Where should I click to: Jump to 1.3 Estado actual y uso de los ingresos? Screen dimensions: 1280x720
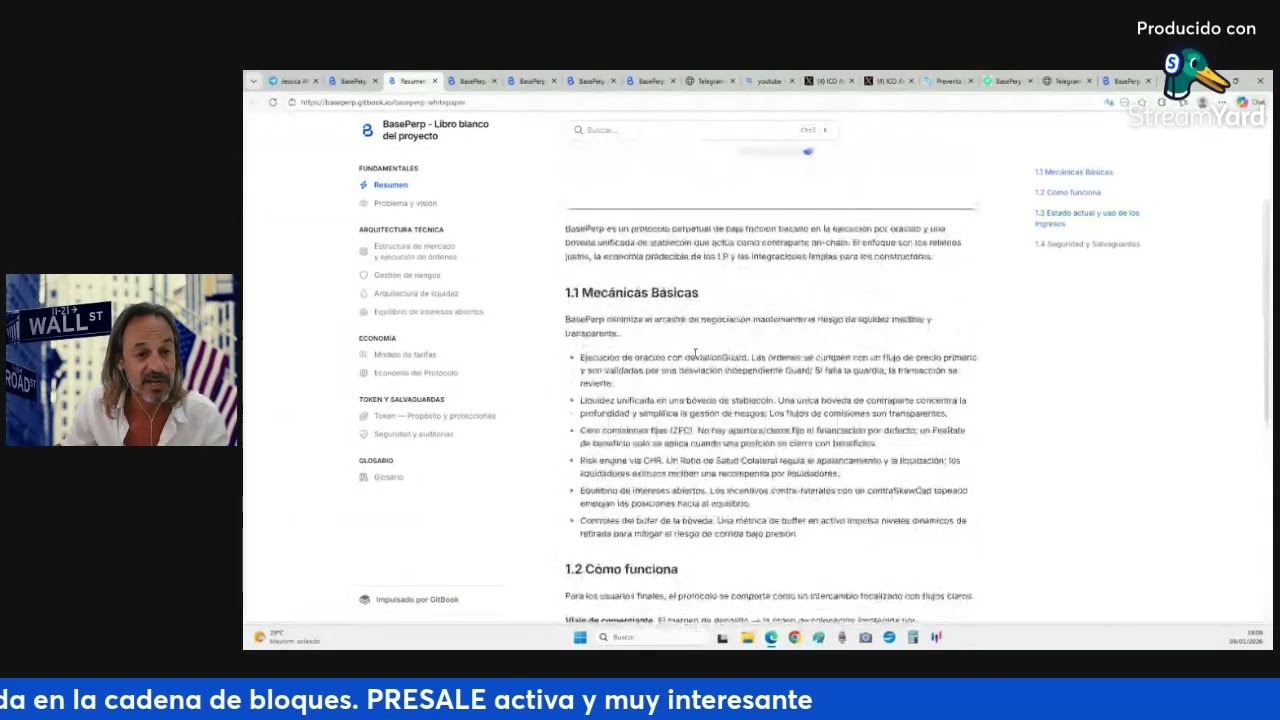pyautogui.click(x=1087, y=218)
